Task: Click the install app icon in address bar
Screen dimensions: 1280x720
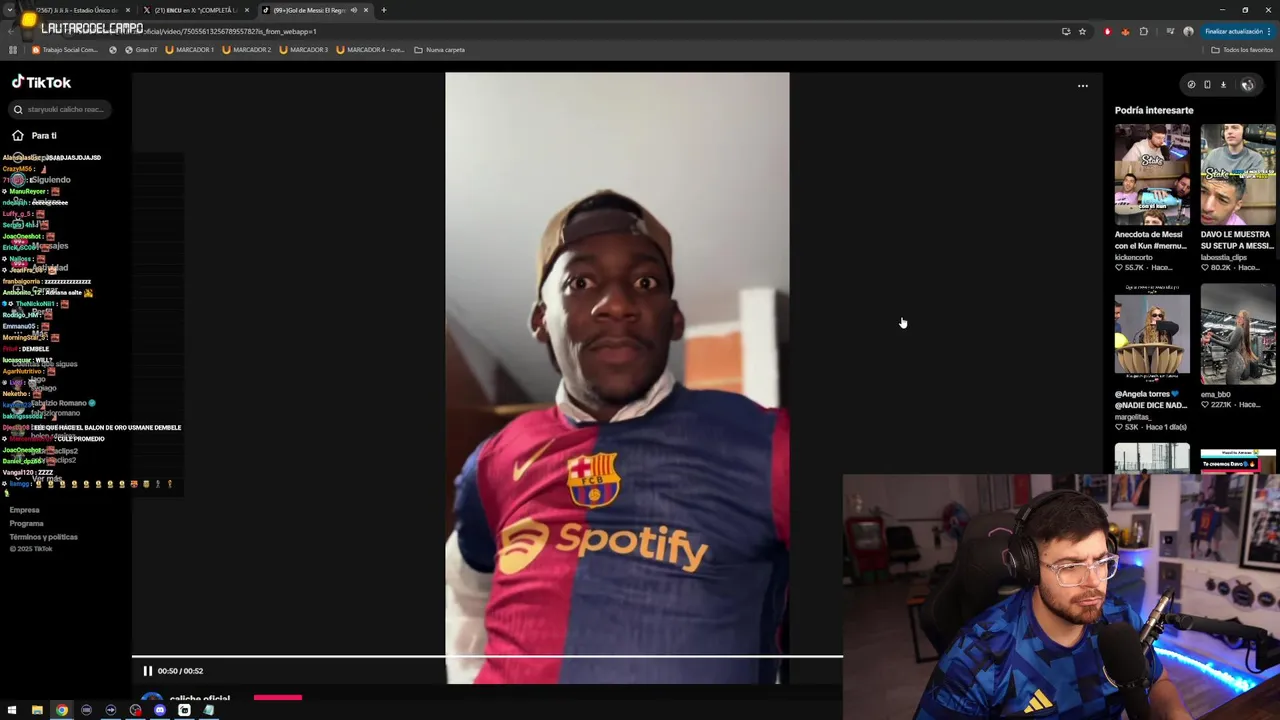Action: 1065,31
